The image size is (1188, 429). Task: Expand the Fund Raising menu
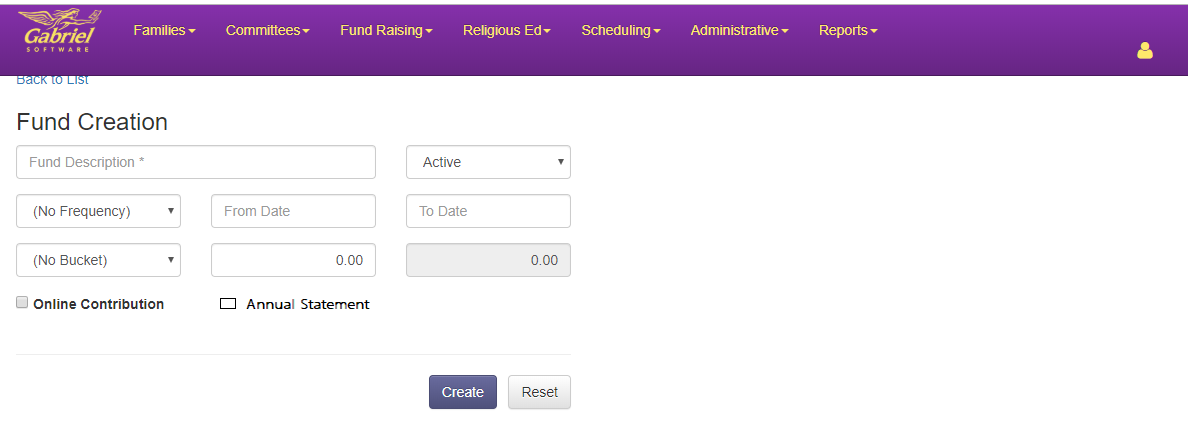(x=386, y=30)
